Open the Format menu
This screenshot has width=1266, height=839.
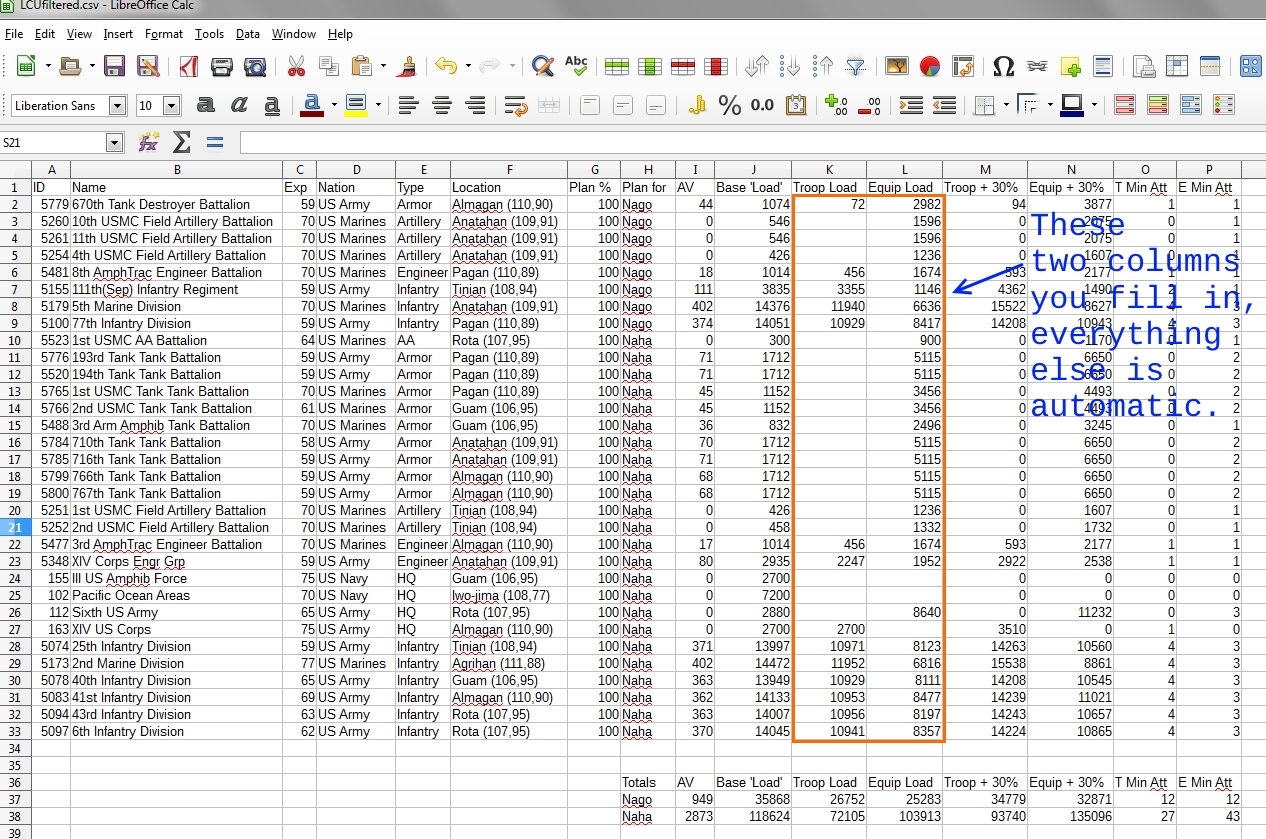pos(164,34)
